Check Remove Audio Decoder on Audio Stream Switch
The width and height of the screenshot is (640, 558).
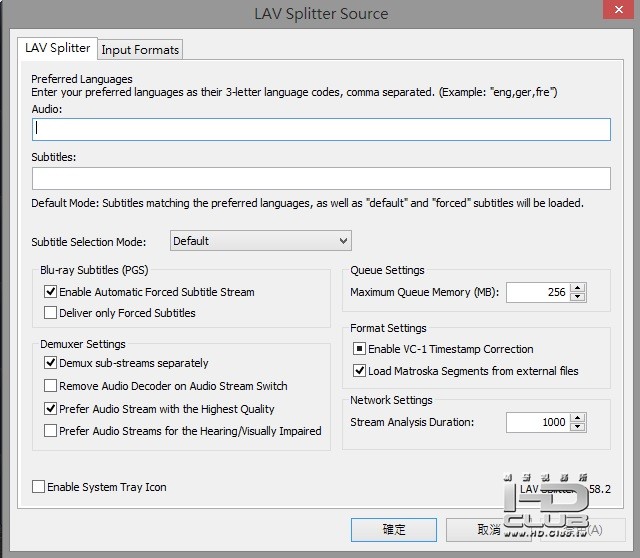coord(51,386)
